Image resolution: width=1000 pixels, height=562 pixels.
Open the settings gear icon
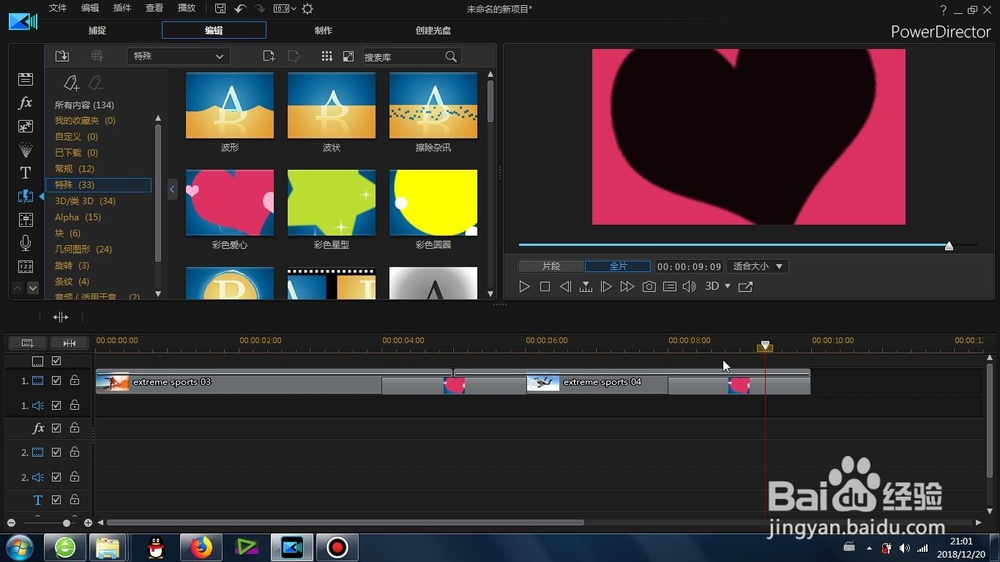point(307,8)
